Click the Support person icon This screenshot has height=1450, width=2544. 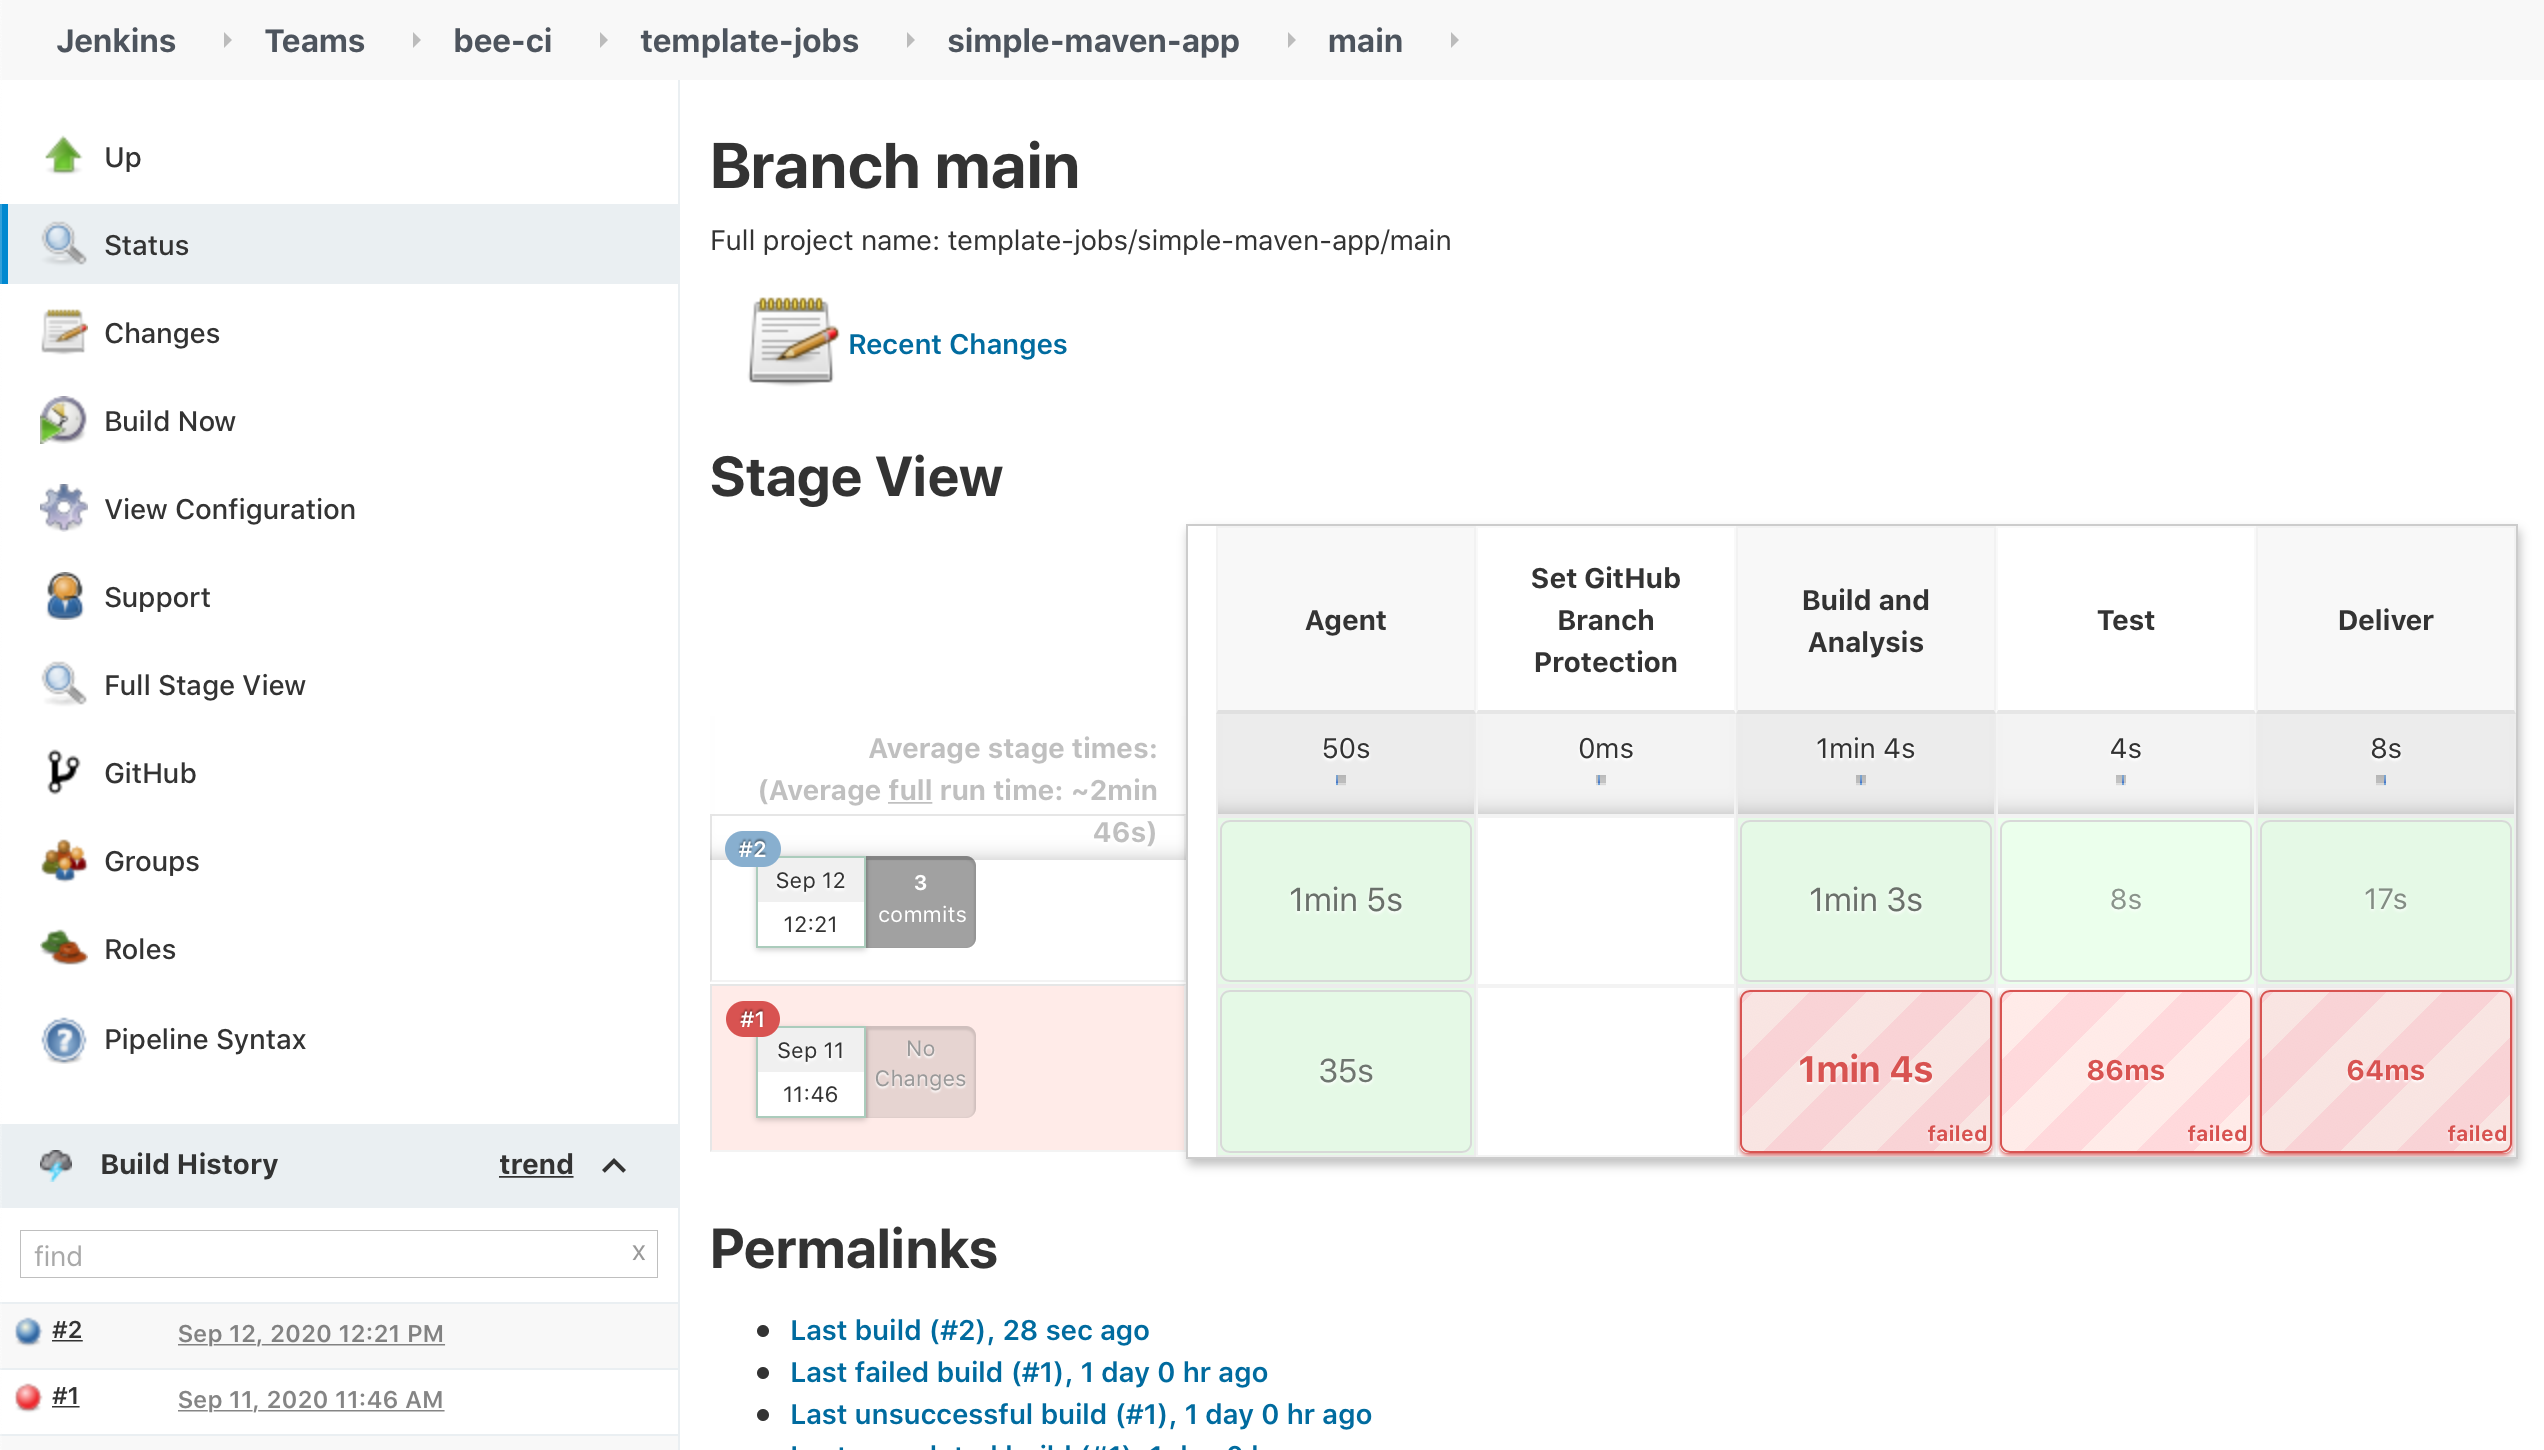pyautogui.click(x=63, y=596)
